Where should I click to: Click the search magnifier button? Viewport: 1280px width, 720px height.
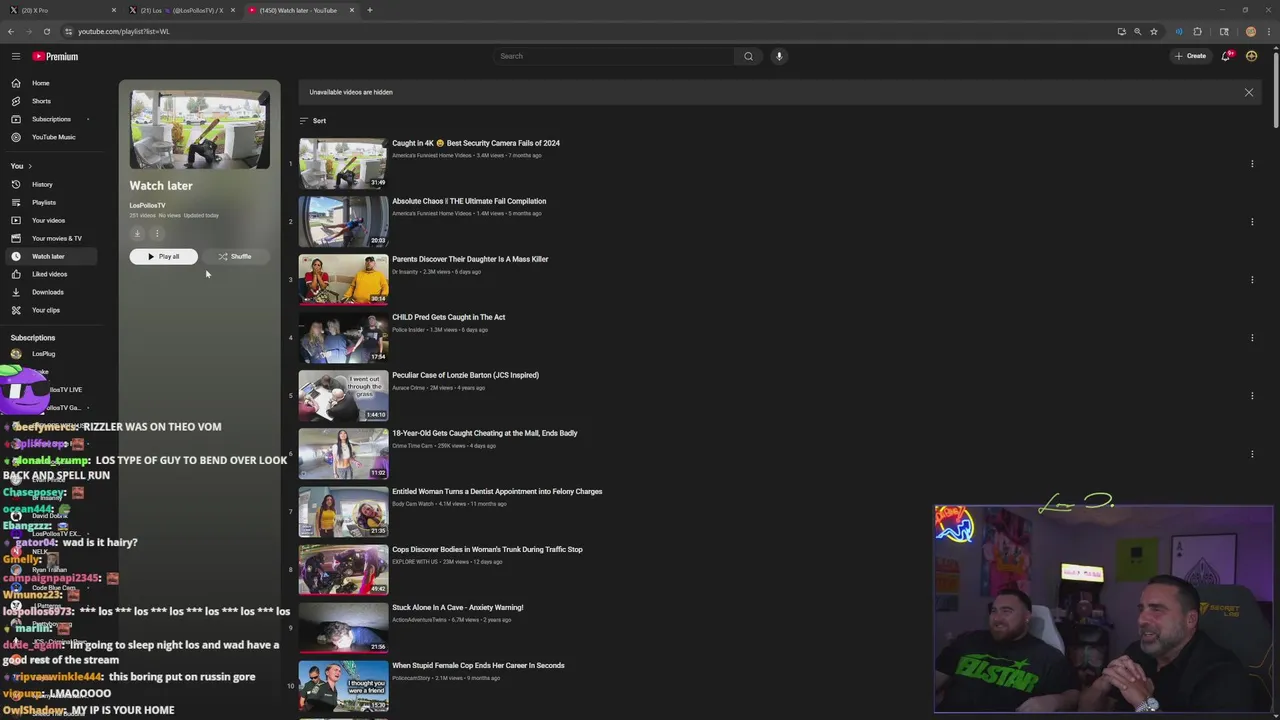point(748,56)
